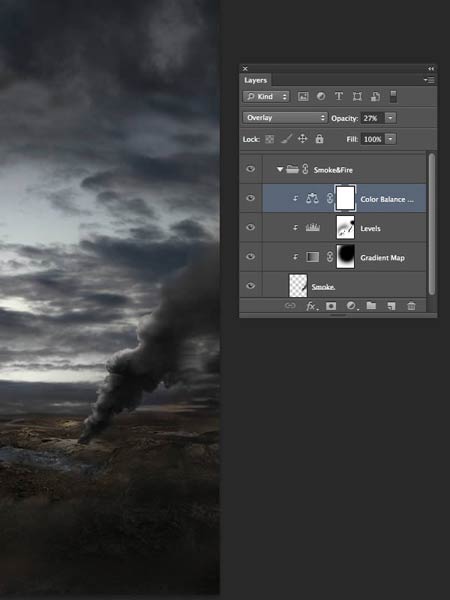Lock transparent pixels
The width and height of the screenshot is (450, 600).
coord(269,139)
